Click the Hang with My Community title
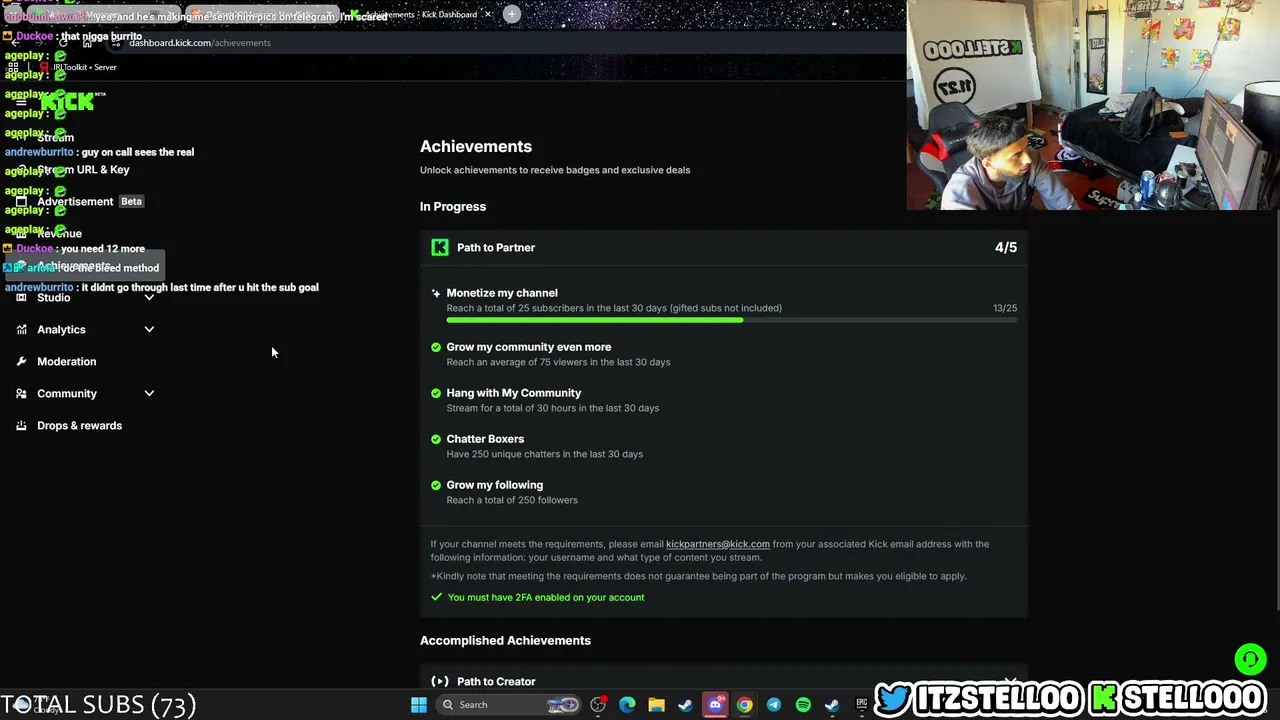The width and height of the screenshot is (1280, 720). click(x=514, y=393)
